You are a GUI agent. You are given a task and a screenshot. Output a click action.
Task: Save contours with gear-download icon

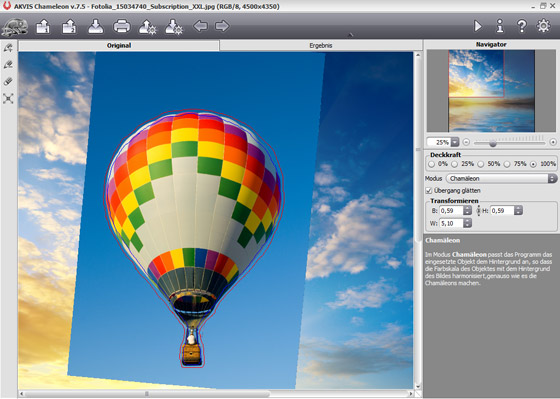tap(174, 27)
